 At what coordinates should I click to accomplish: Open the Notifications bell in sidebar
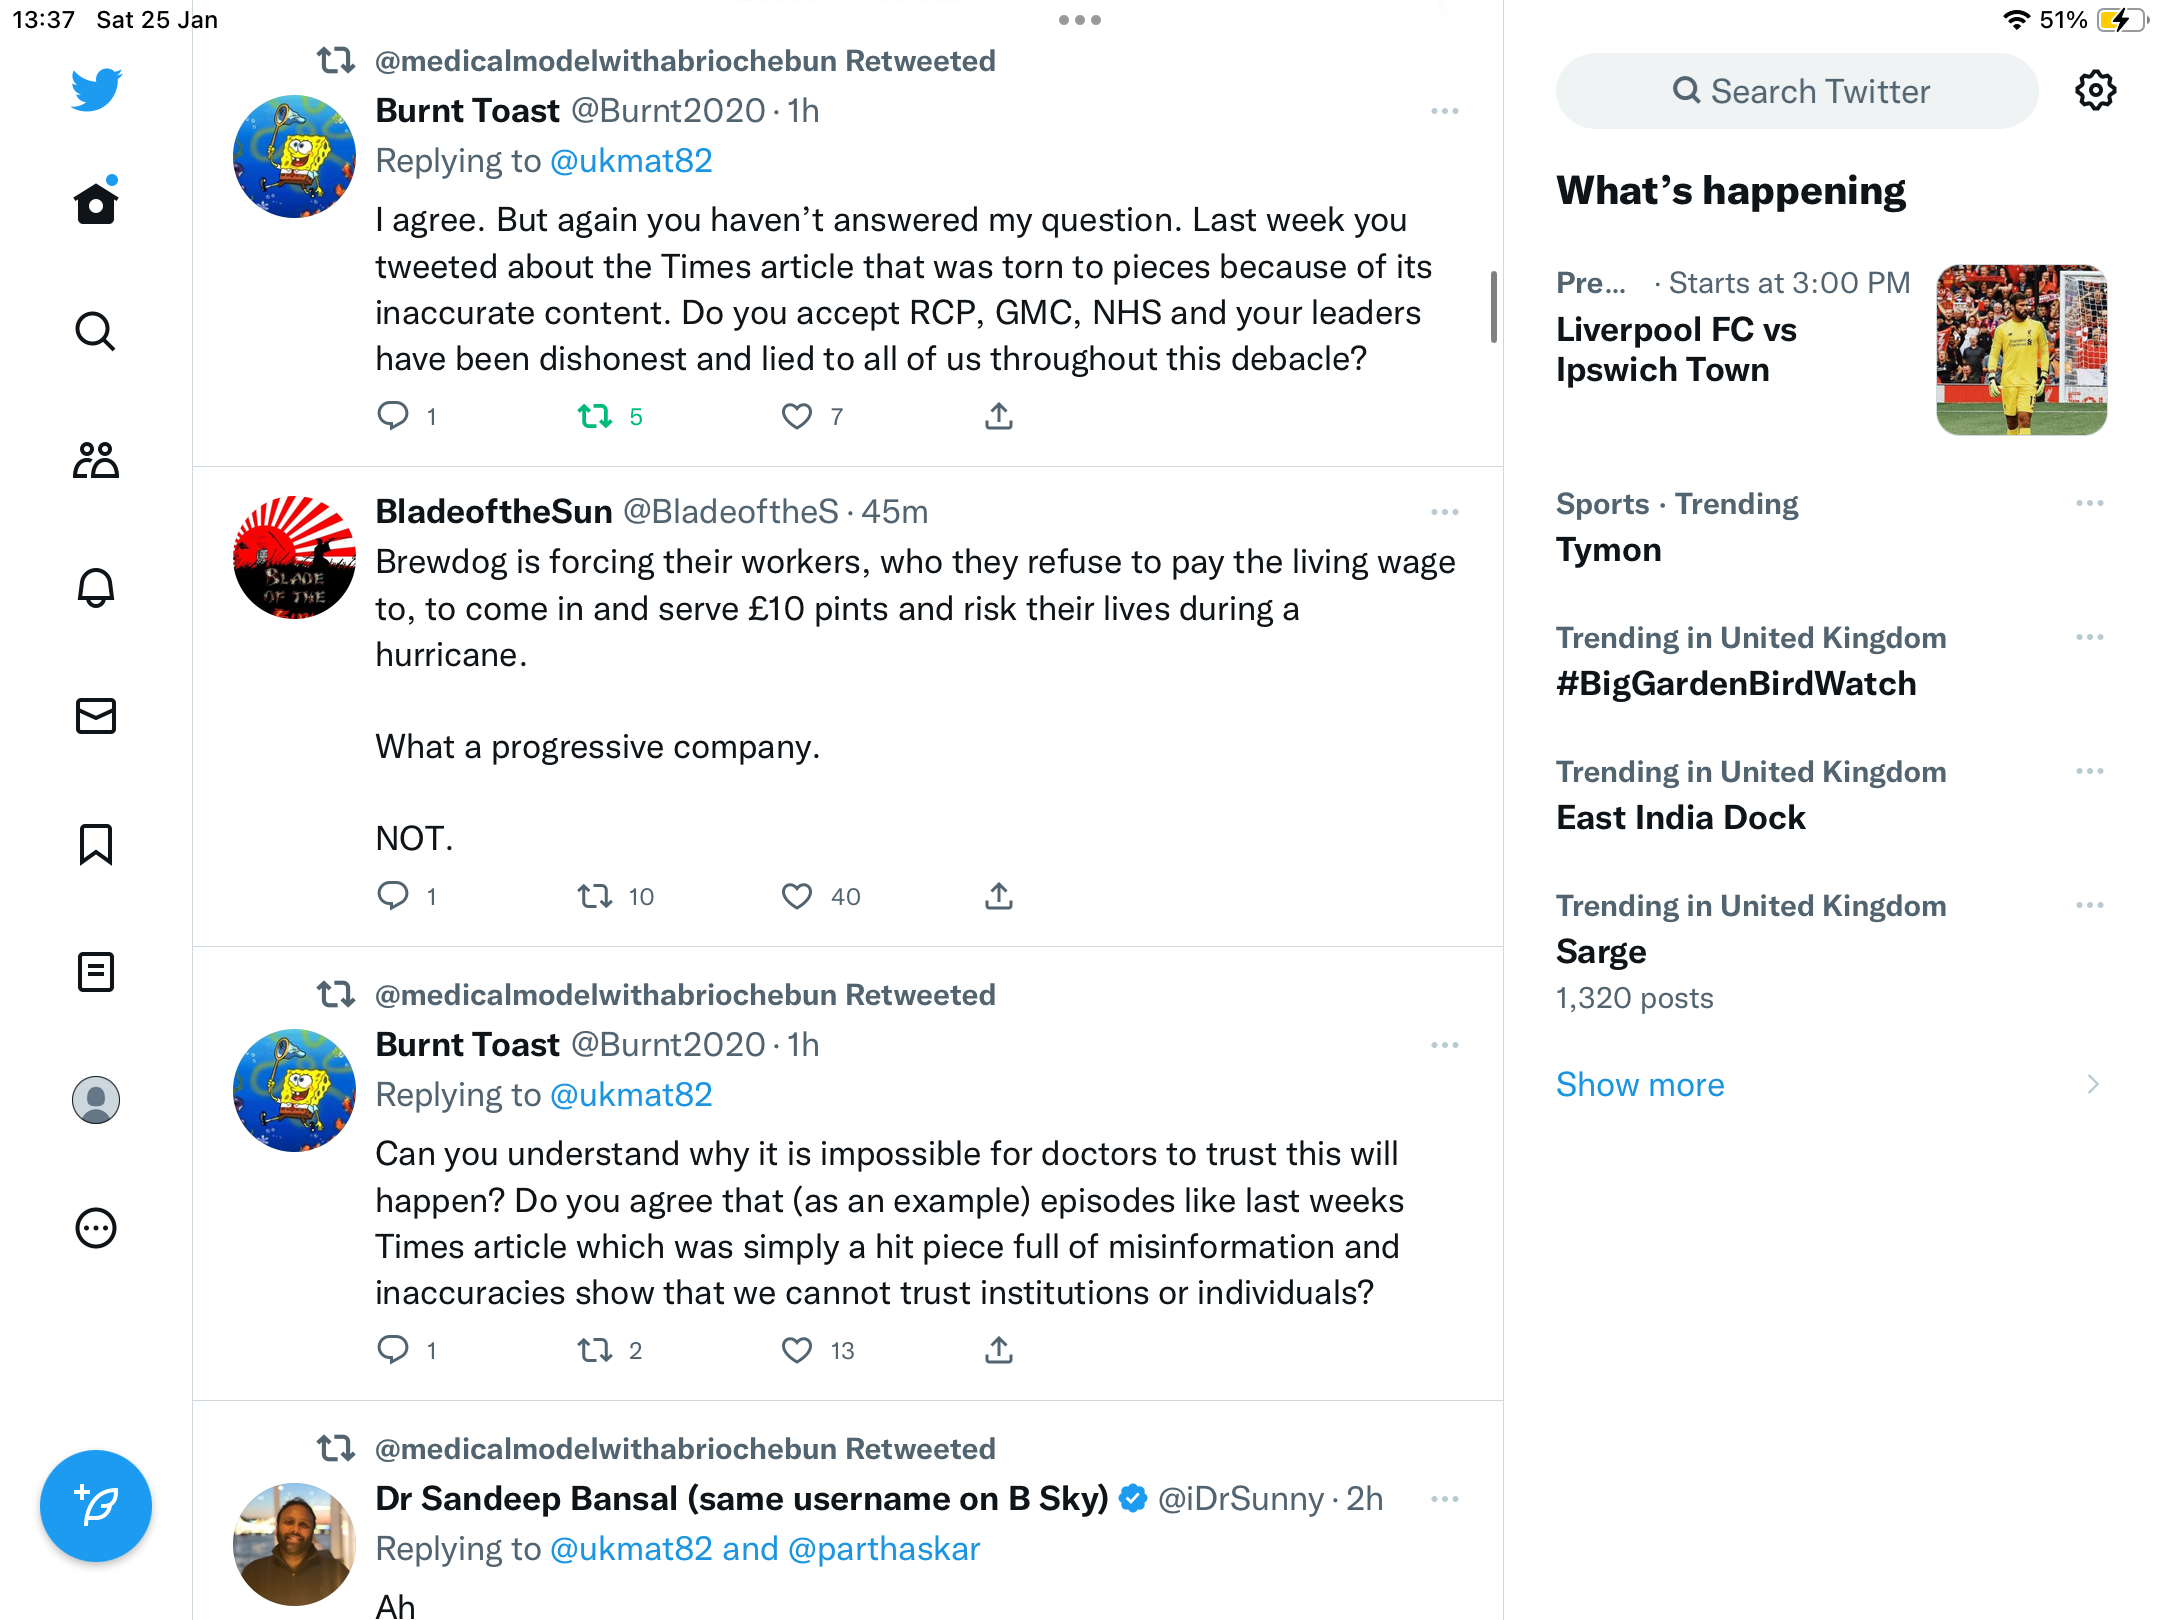(x=96, y=587)
